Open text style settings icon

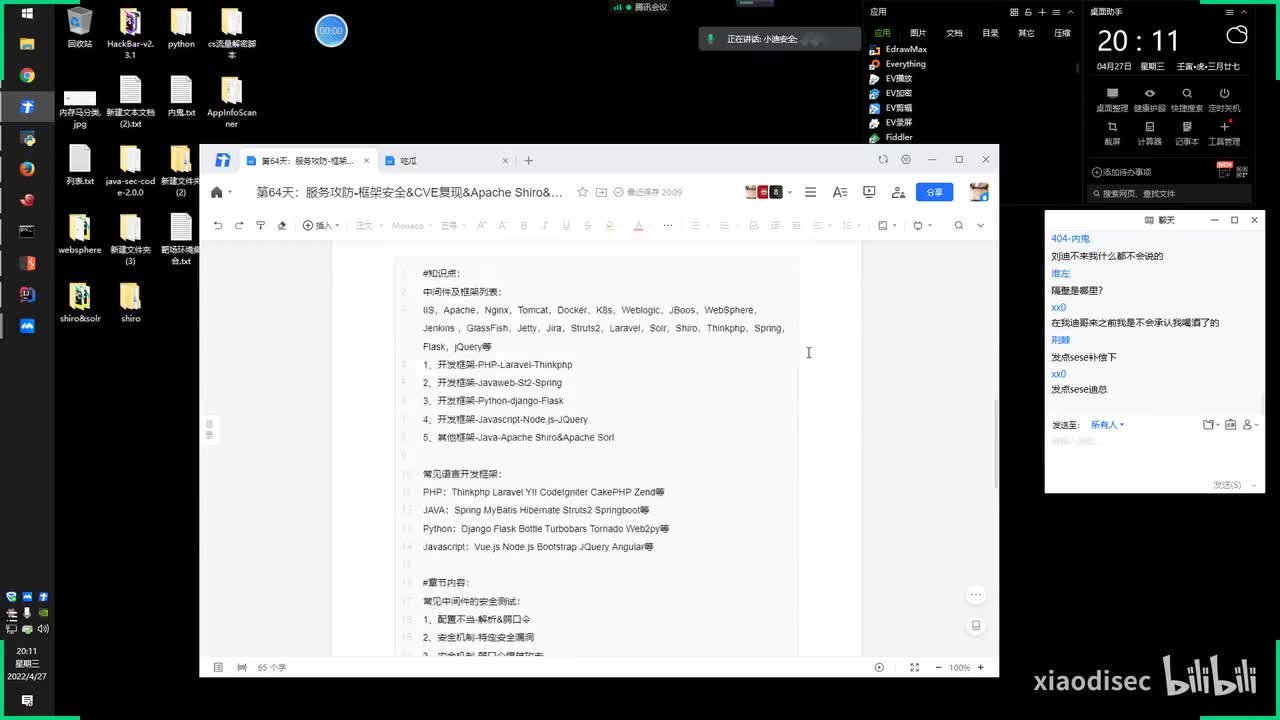840,192
